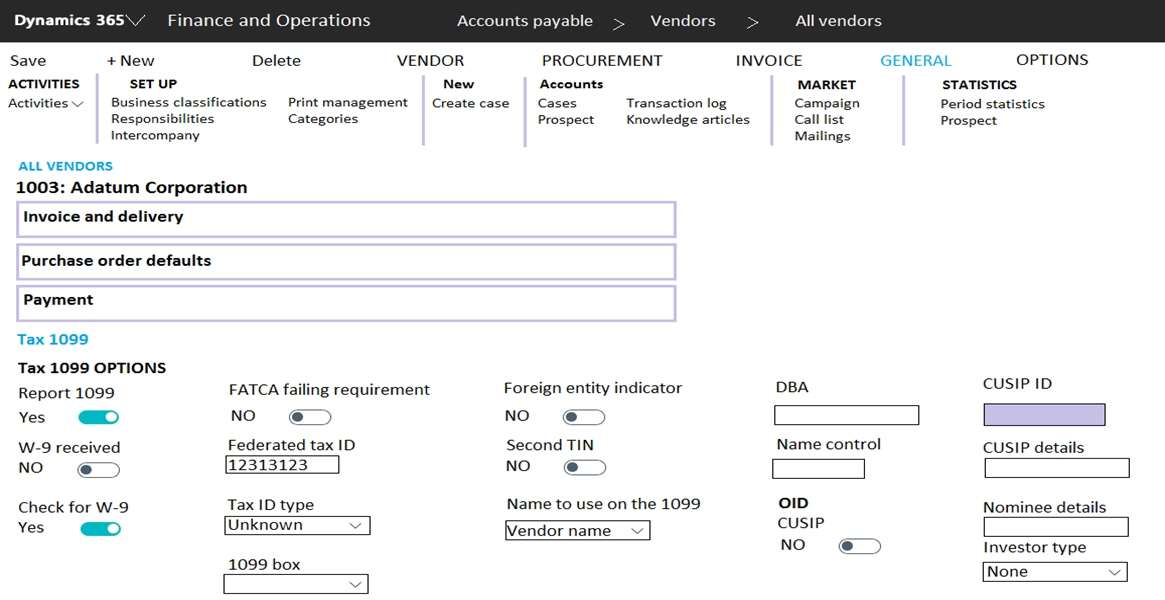This screenshot has width=1165, height=600.
Task: Click Save in the action bar
Action: click(28, 61)
